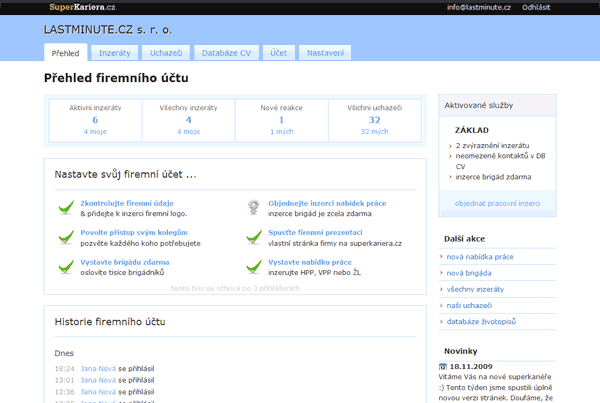Click the checkmark icon beside Vystavte brigádu zdarma
Image resolution: width=600 pixels, height=403 pixels.
[66, 267]
